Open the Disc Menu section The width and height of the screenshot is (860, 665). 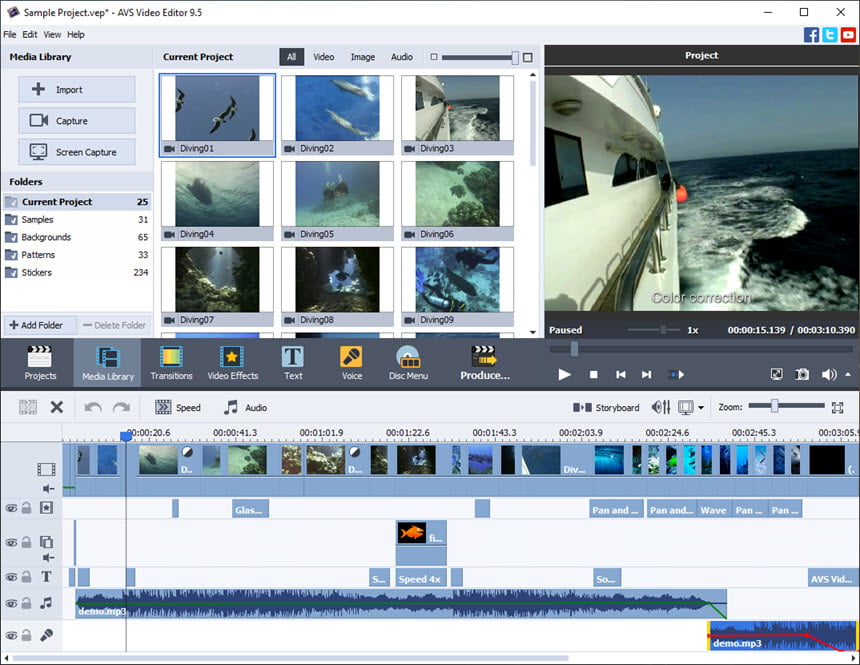click(408, 363)
